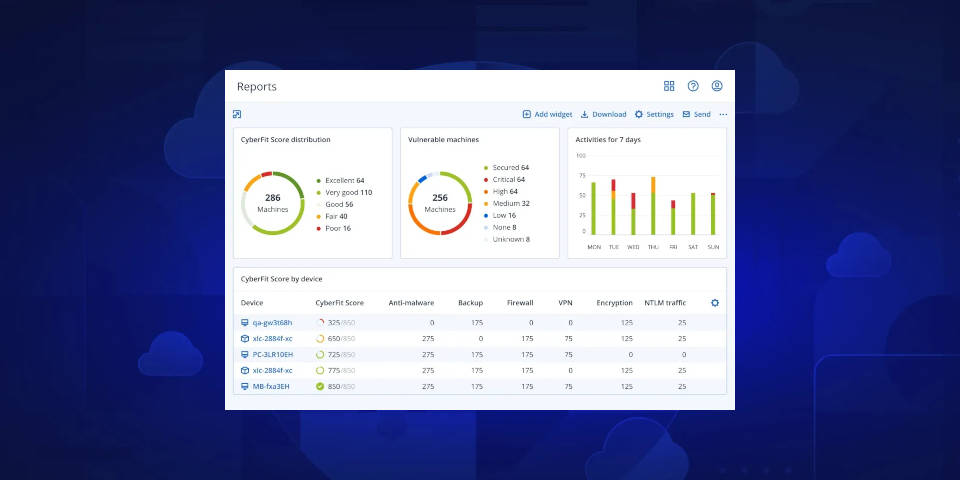Image resolution: width=960 pixels, height=480 pixels.
Task: Click the CyberFit Score column header
Action: click(x=339, y=302)
